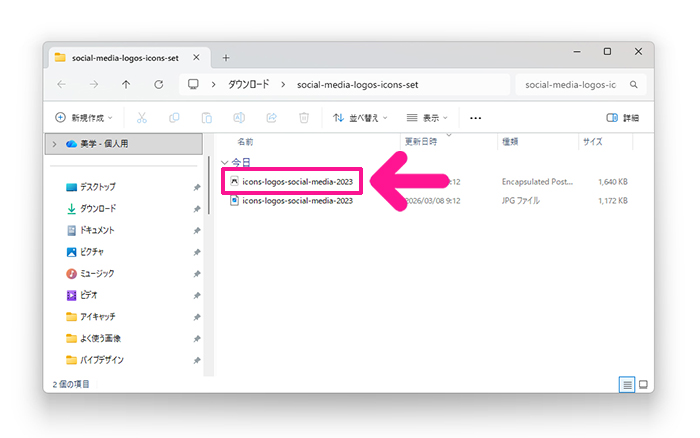Switch to large thumbnails view icon

tap(643, 384)
